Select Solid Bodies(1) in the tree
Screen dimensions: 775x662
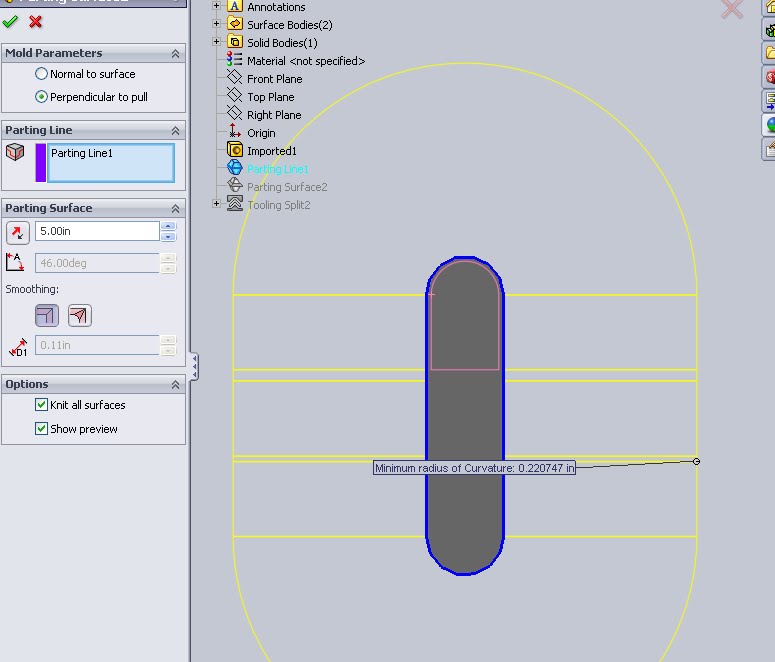pyautogui.click(x=282, y=43)
